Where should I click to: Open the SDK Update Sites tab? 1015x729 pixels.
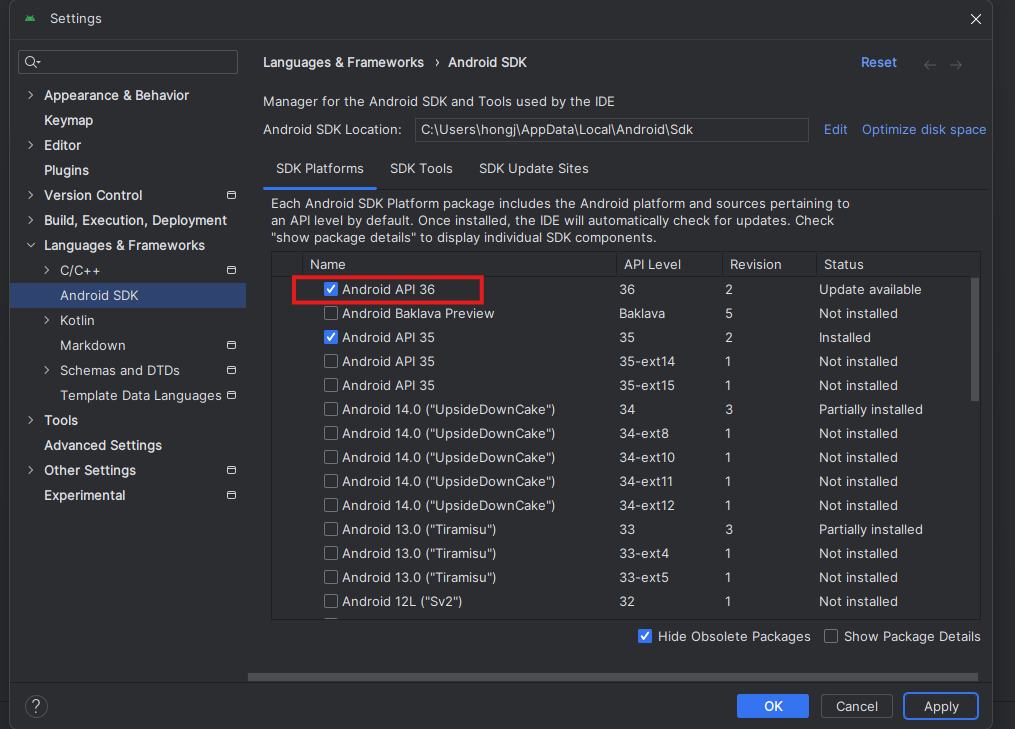(x=533, y=168)
